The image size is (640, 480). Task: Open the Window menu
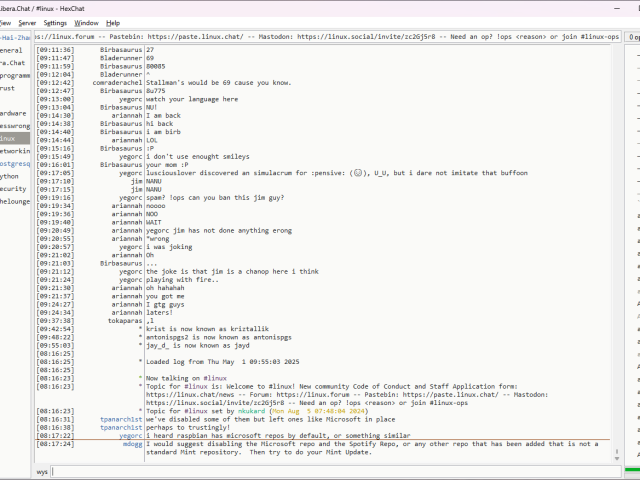point(86,22)
